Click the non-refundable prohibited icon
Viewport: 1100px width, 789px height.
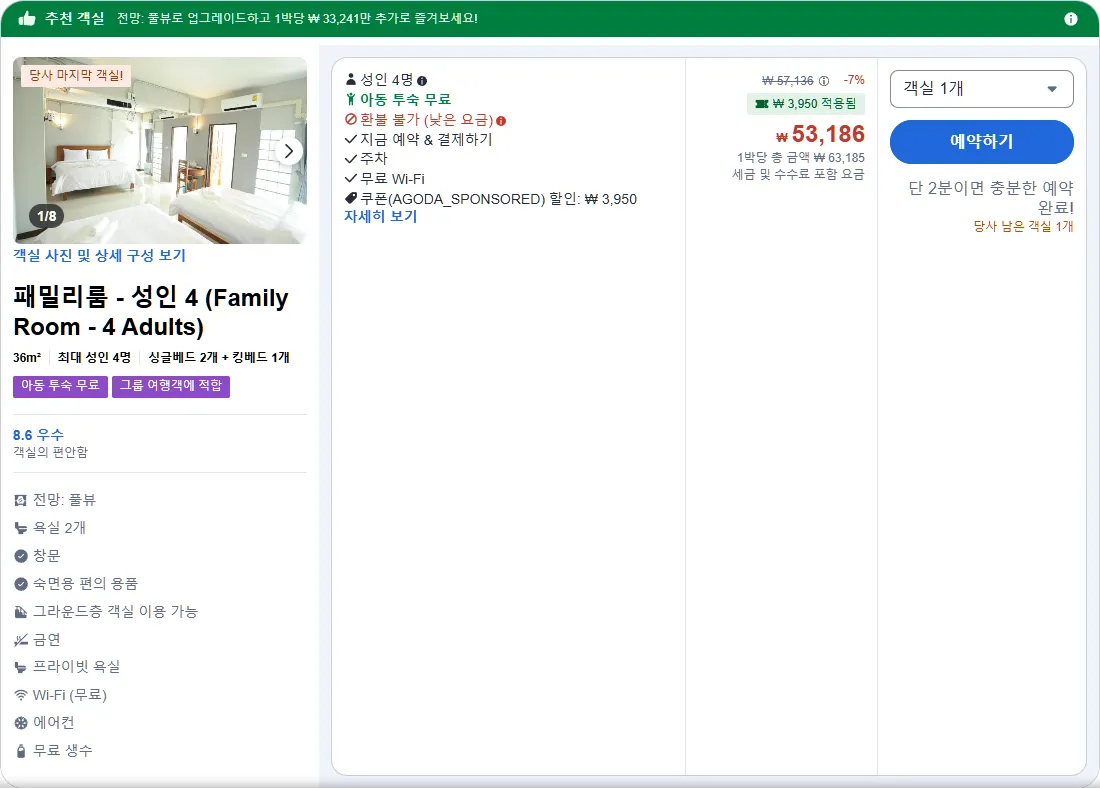(351, 120)
